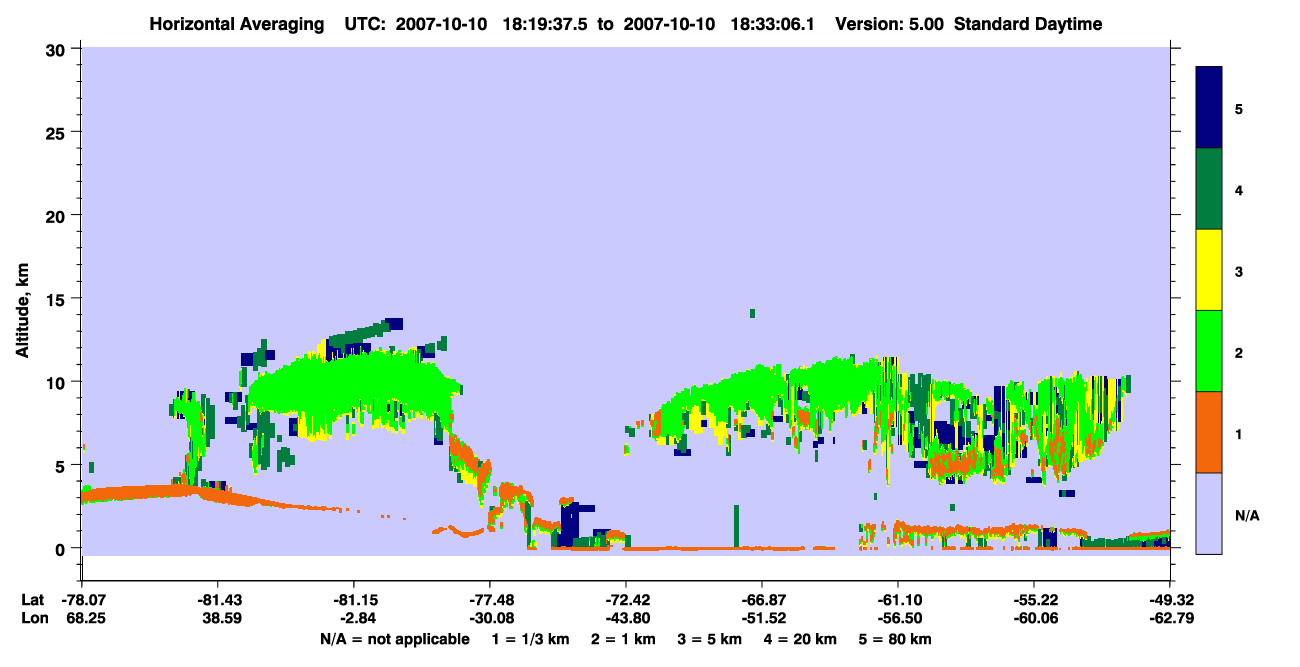The width and height of the screenshot is (1300, 667).
Task: Click the yellow colorbar segment 3
Action: [1209, 270]
